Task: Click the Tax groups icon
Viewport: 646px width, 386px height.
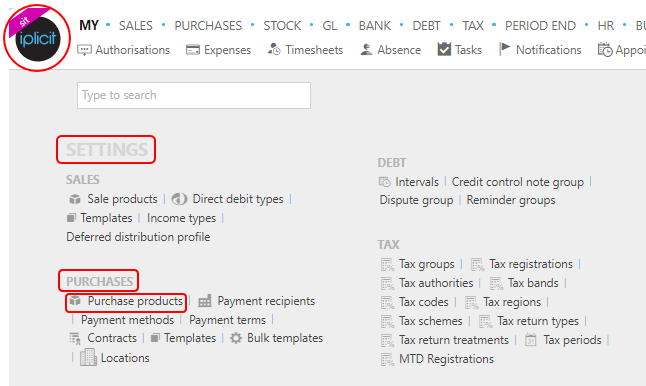Action: click(387, 264)
